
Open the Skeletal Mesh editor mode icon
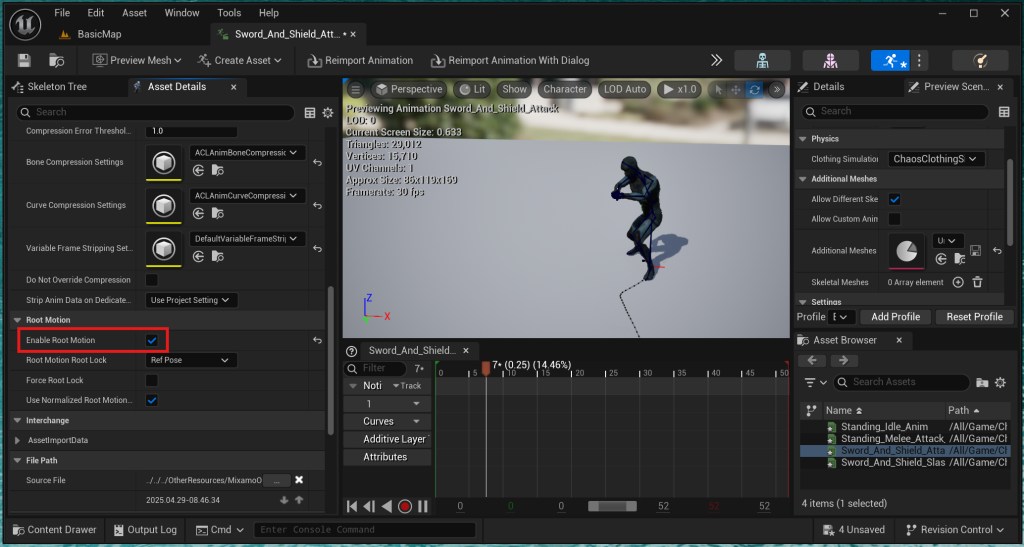(830, 61)
